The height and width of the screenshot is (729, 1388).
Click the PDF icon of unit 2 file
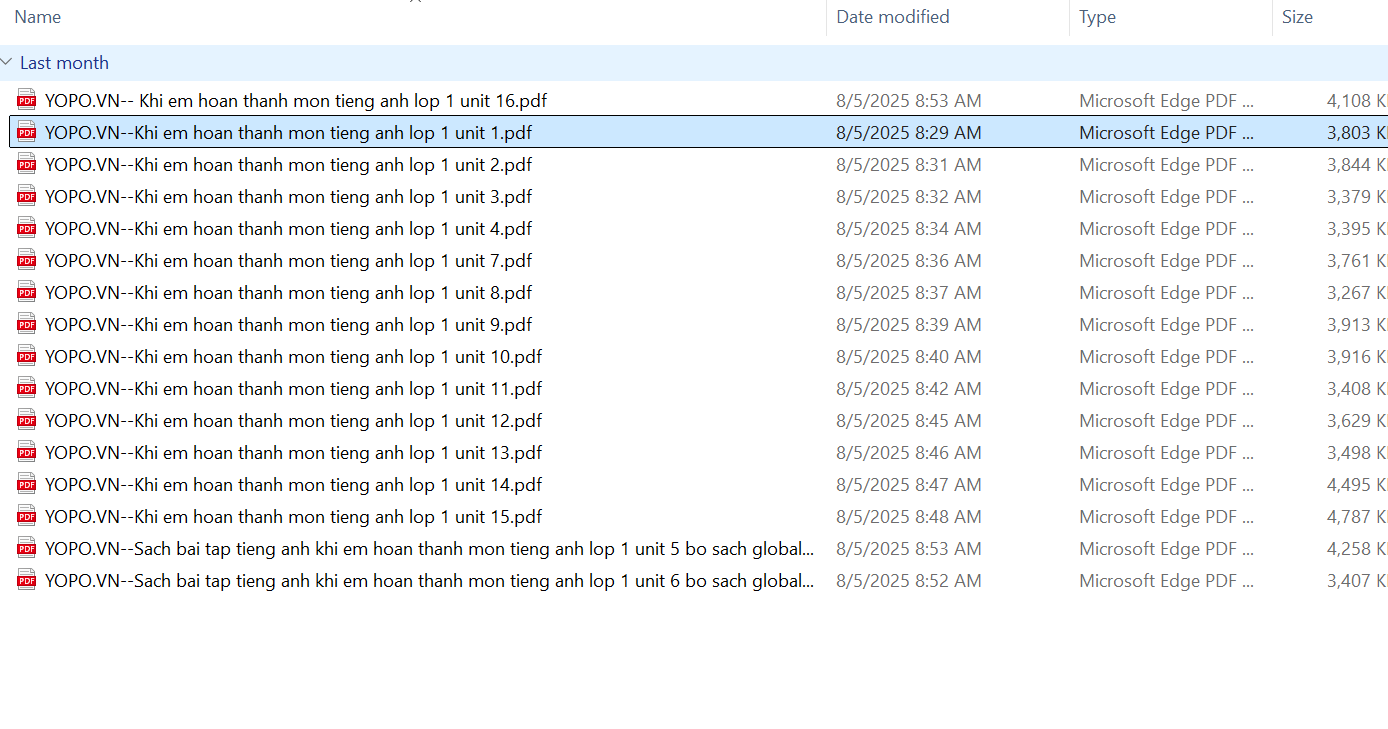[27, 164]
